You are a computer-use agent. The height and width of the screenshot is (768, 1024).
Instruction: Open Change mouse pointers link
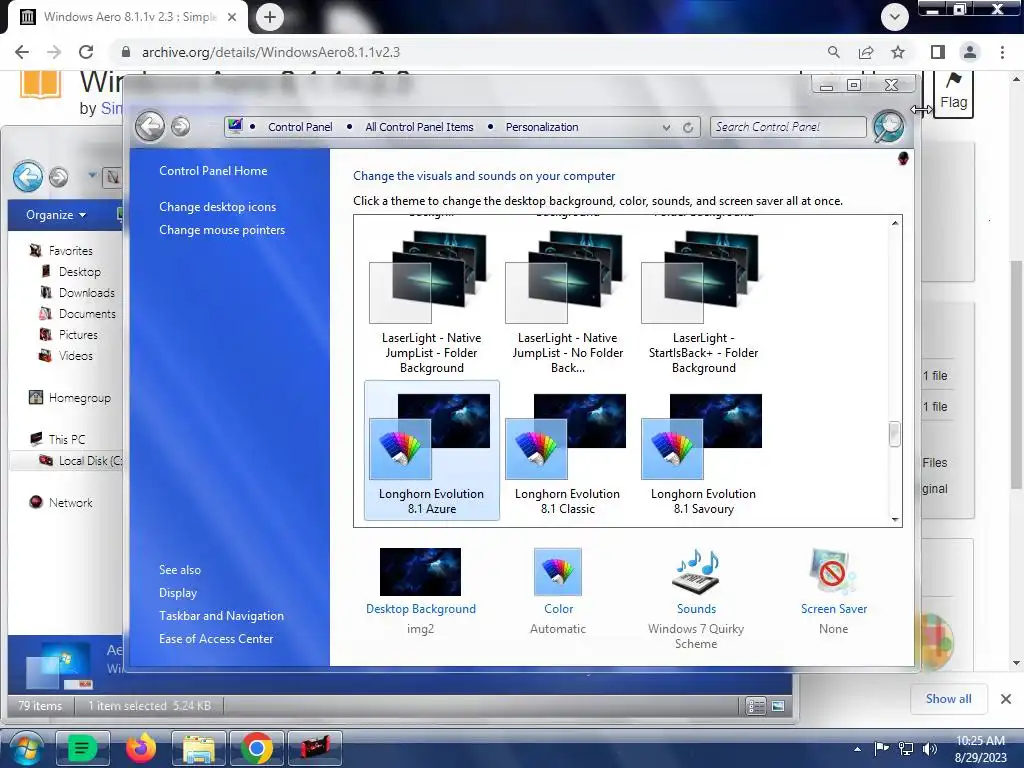click(222, 230)
